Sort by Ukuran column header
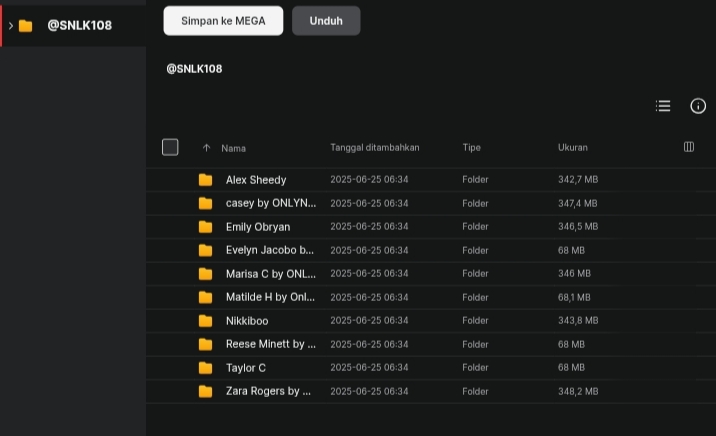716x436 pixels. 573,147
